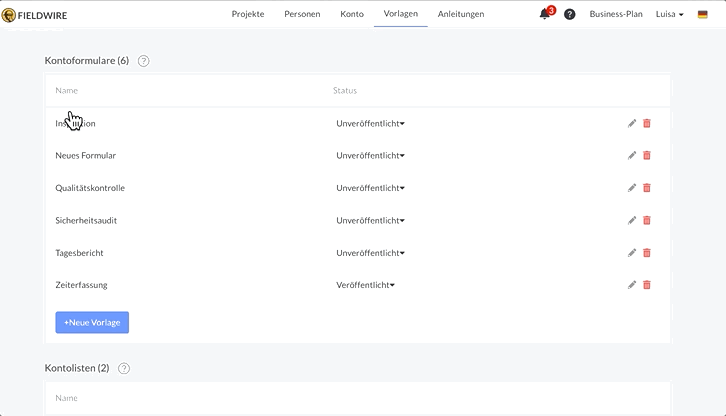Viewport: 726px width, 416px height.
Task: Delete the Zeiterfassung form
Action: (647, 285)
